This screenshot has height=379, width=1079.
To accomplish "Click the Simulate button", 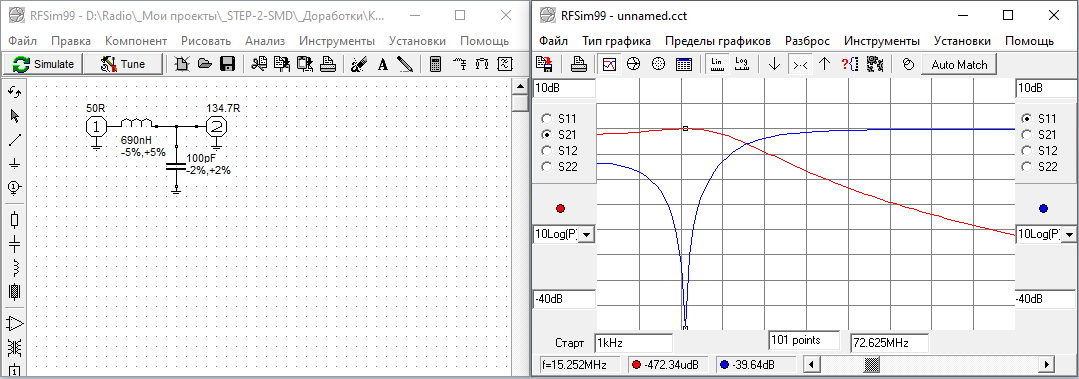I will coord(43,64).
